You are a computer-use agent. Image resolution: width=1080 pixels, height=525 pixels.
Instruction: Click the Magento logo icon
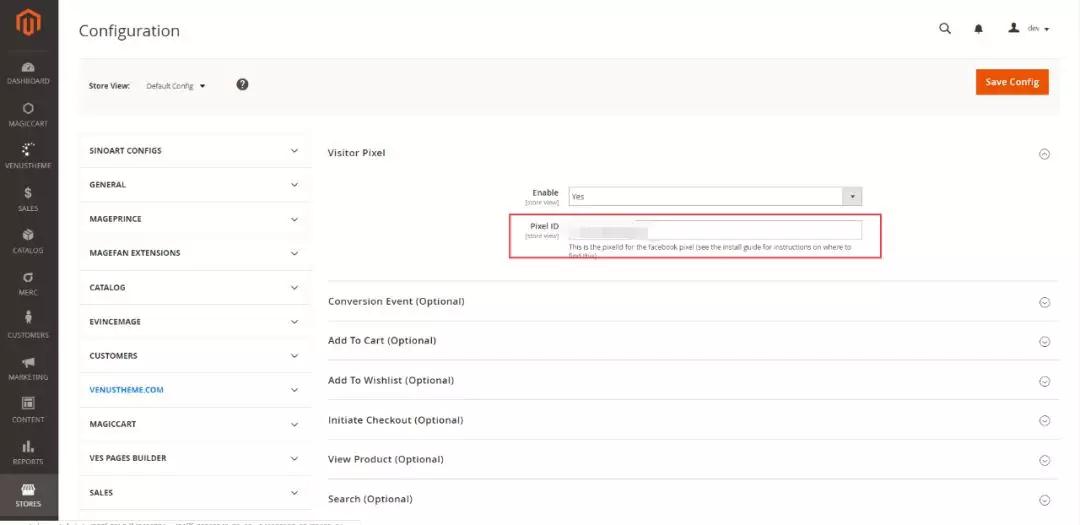[x=28, y=21]
